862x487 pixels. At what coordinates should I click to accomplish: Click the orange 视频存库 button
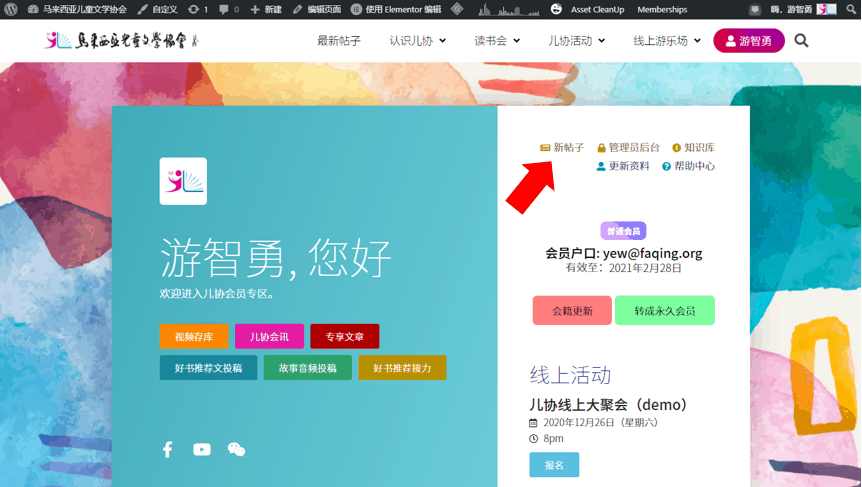(194, 337)
